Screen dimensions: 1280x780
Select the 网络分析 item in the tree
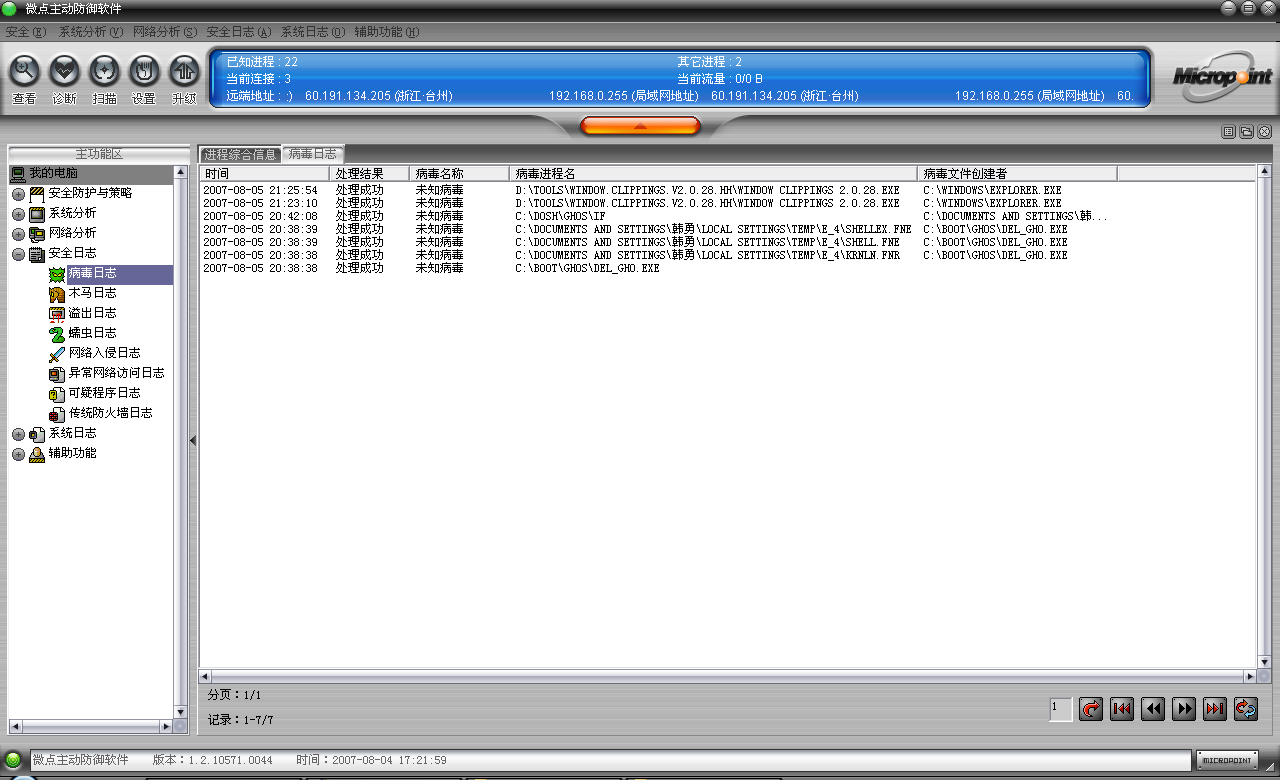pyautogui.click(x=73, y=233)
